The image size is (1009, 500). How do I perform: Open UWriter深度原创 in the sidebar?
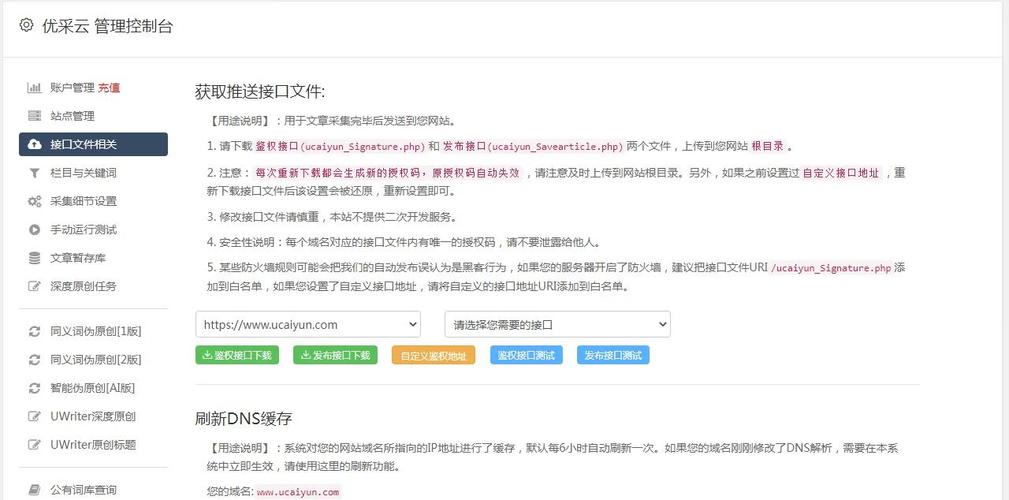(x=93, y=416)
